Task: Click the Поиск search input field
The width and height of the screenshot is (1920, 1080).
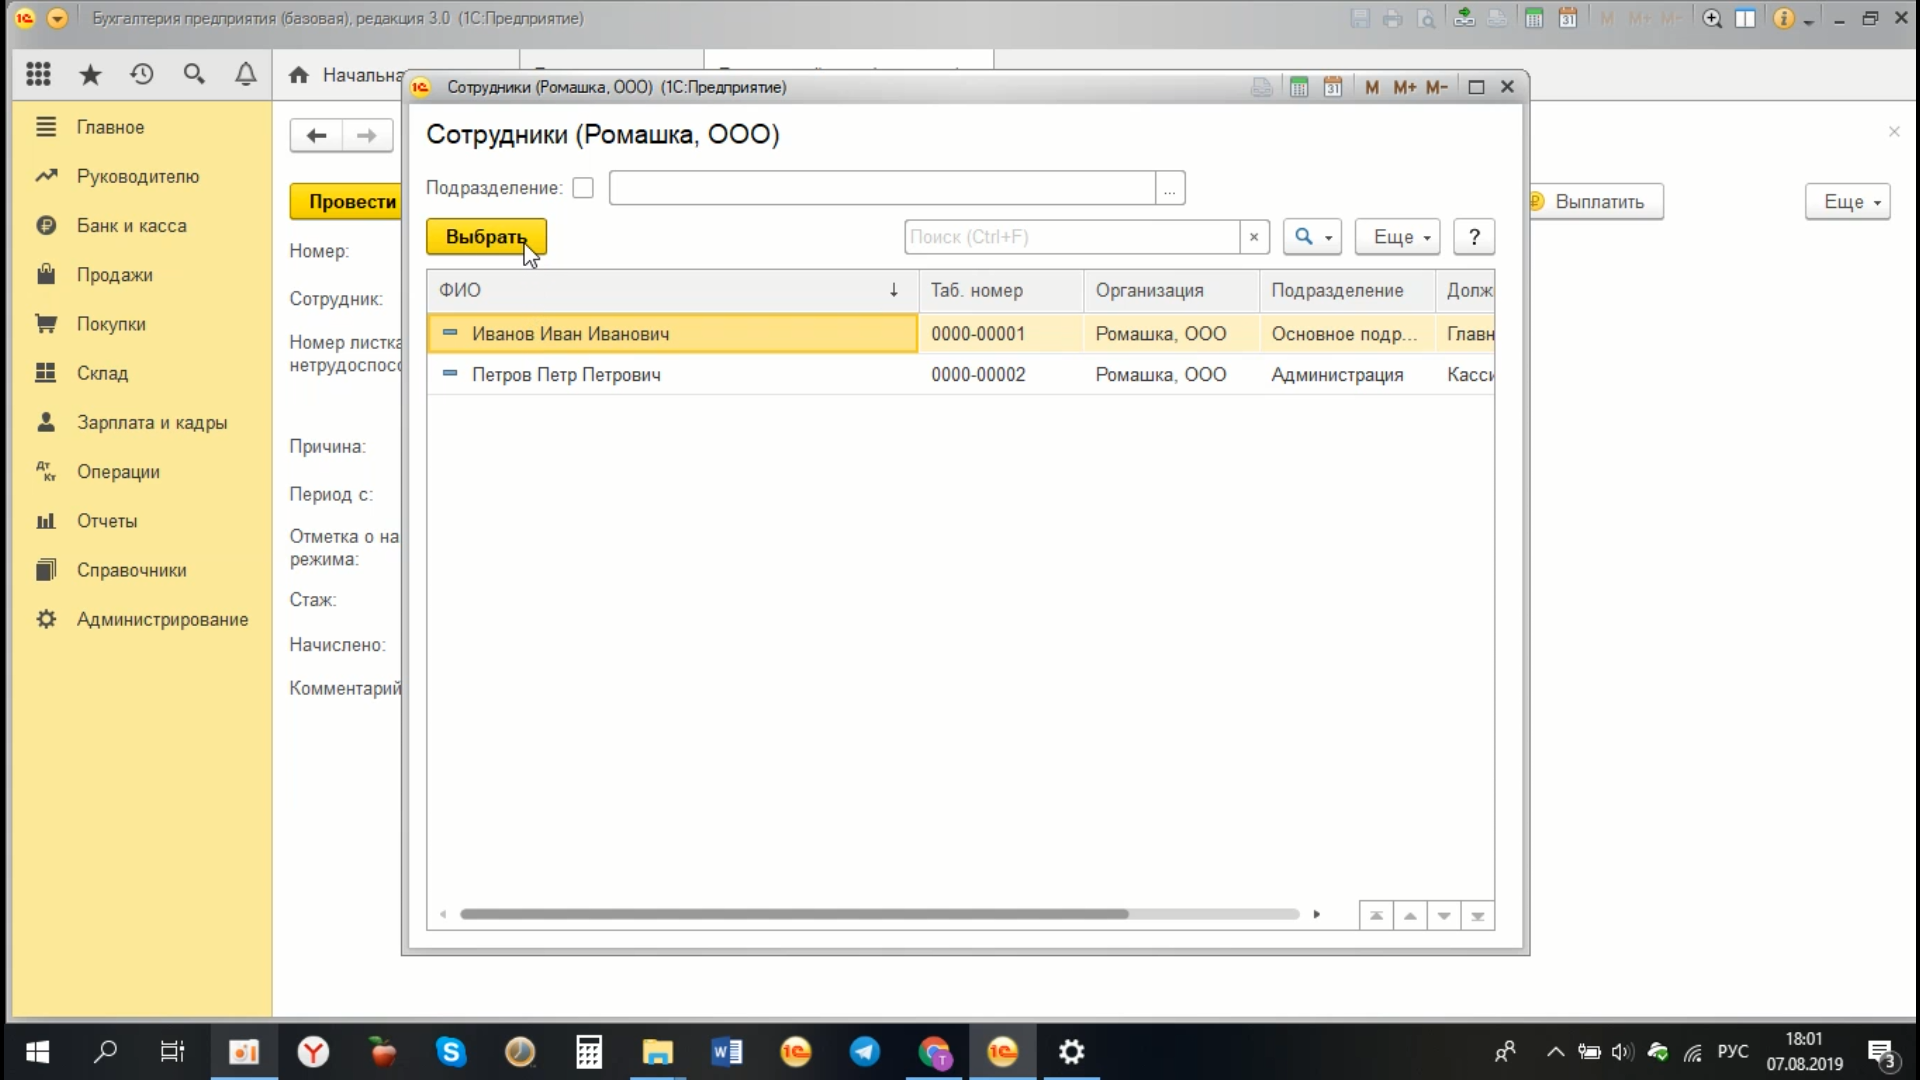Action: point(1071,237)
